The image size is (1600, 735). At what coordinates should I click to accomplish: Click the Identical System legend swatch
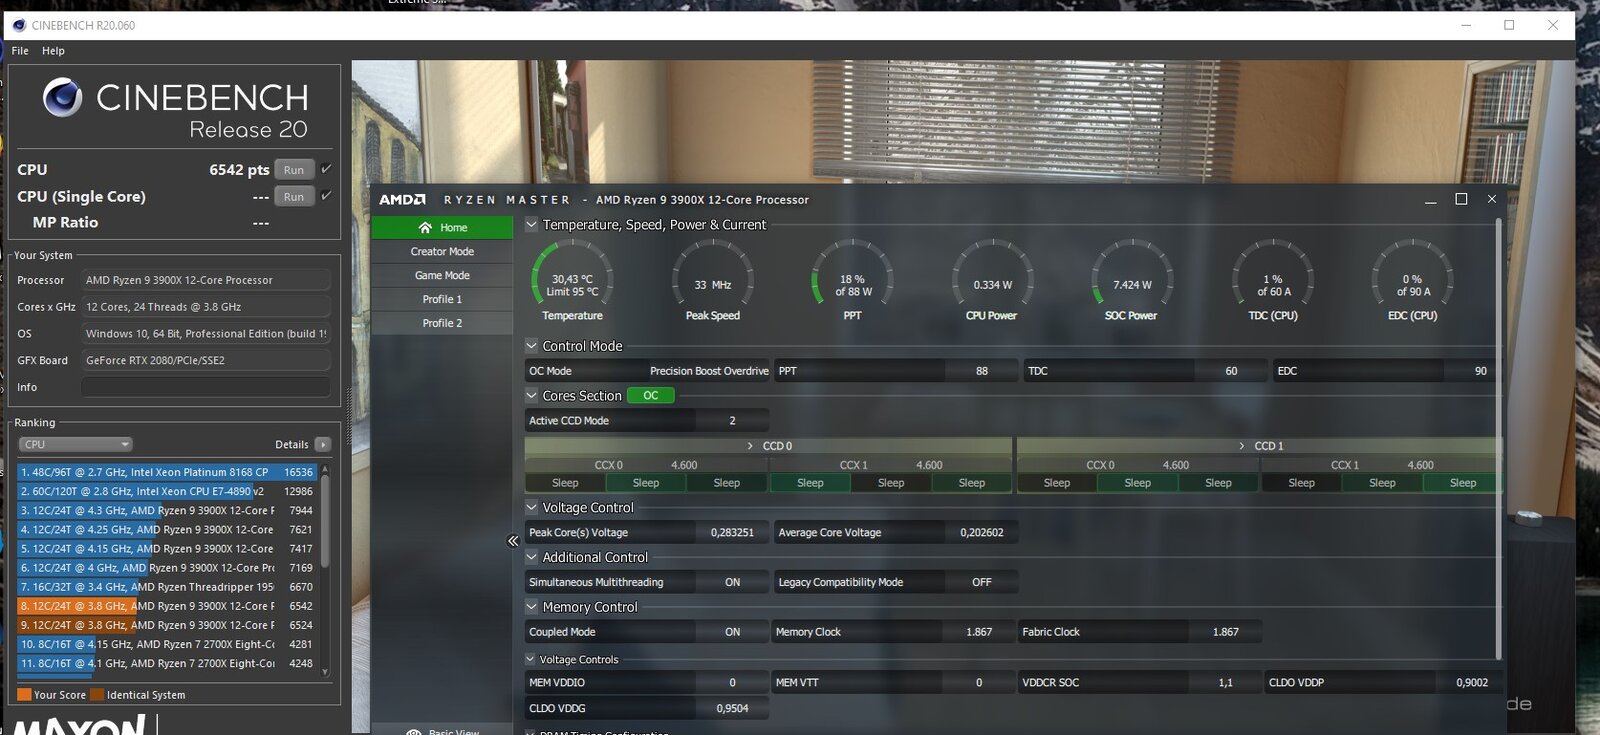pos(97,695)
